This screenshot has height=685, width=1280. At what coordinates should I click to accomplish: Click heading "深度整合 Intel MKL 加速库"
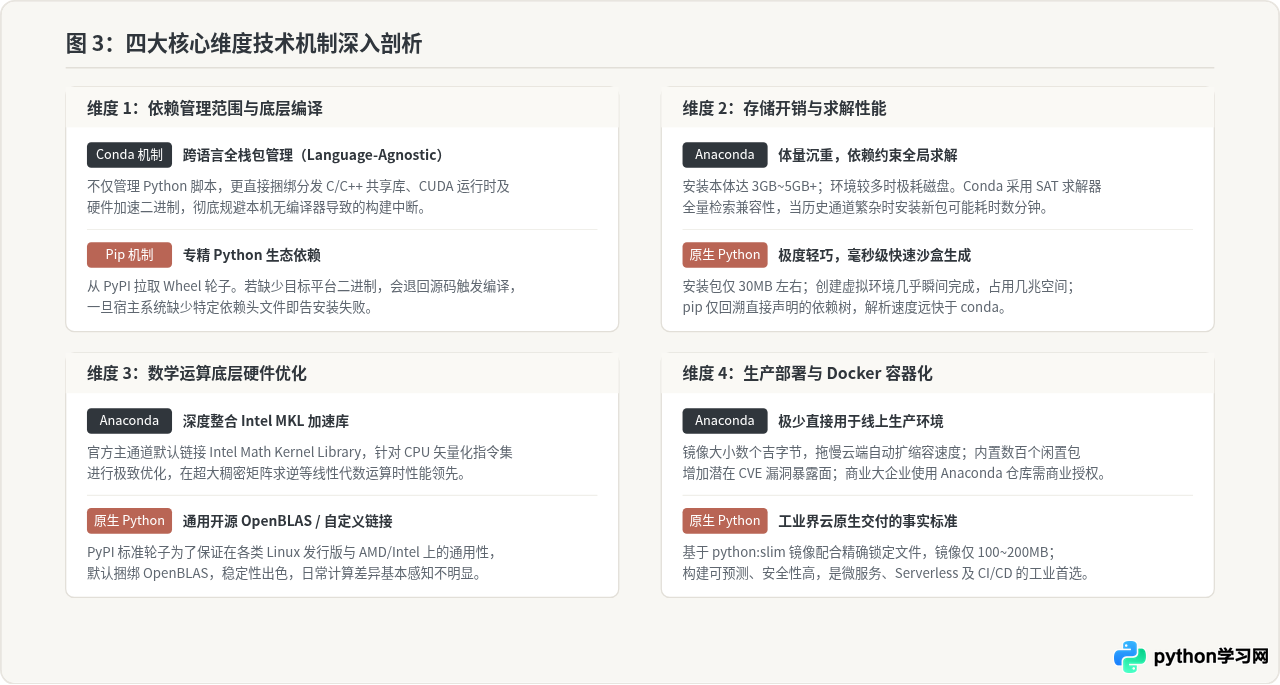tap(266, 421)
